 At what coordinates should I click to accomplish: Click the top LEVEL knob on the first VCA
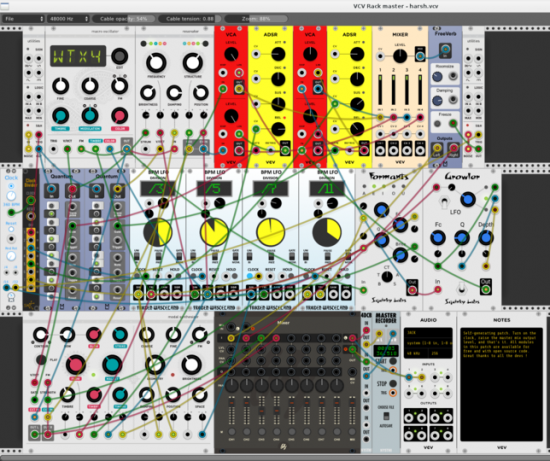click(x=231, y=54)
